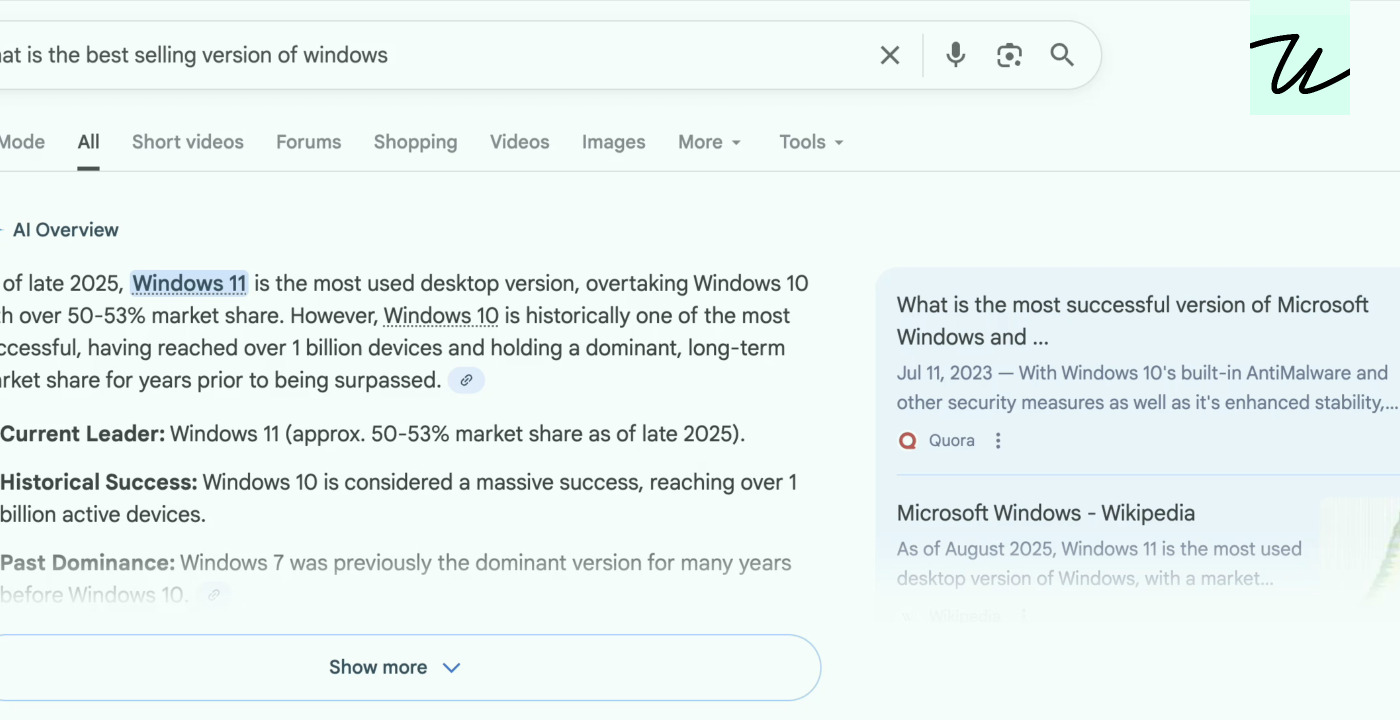Submit search with the magnifying glass icon

1062,55
